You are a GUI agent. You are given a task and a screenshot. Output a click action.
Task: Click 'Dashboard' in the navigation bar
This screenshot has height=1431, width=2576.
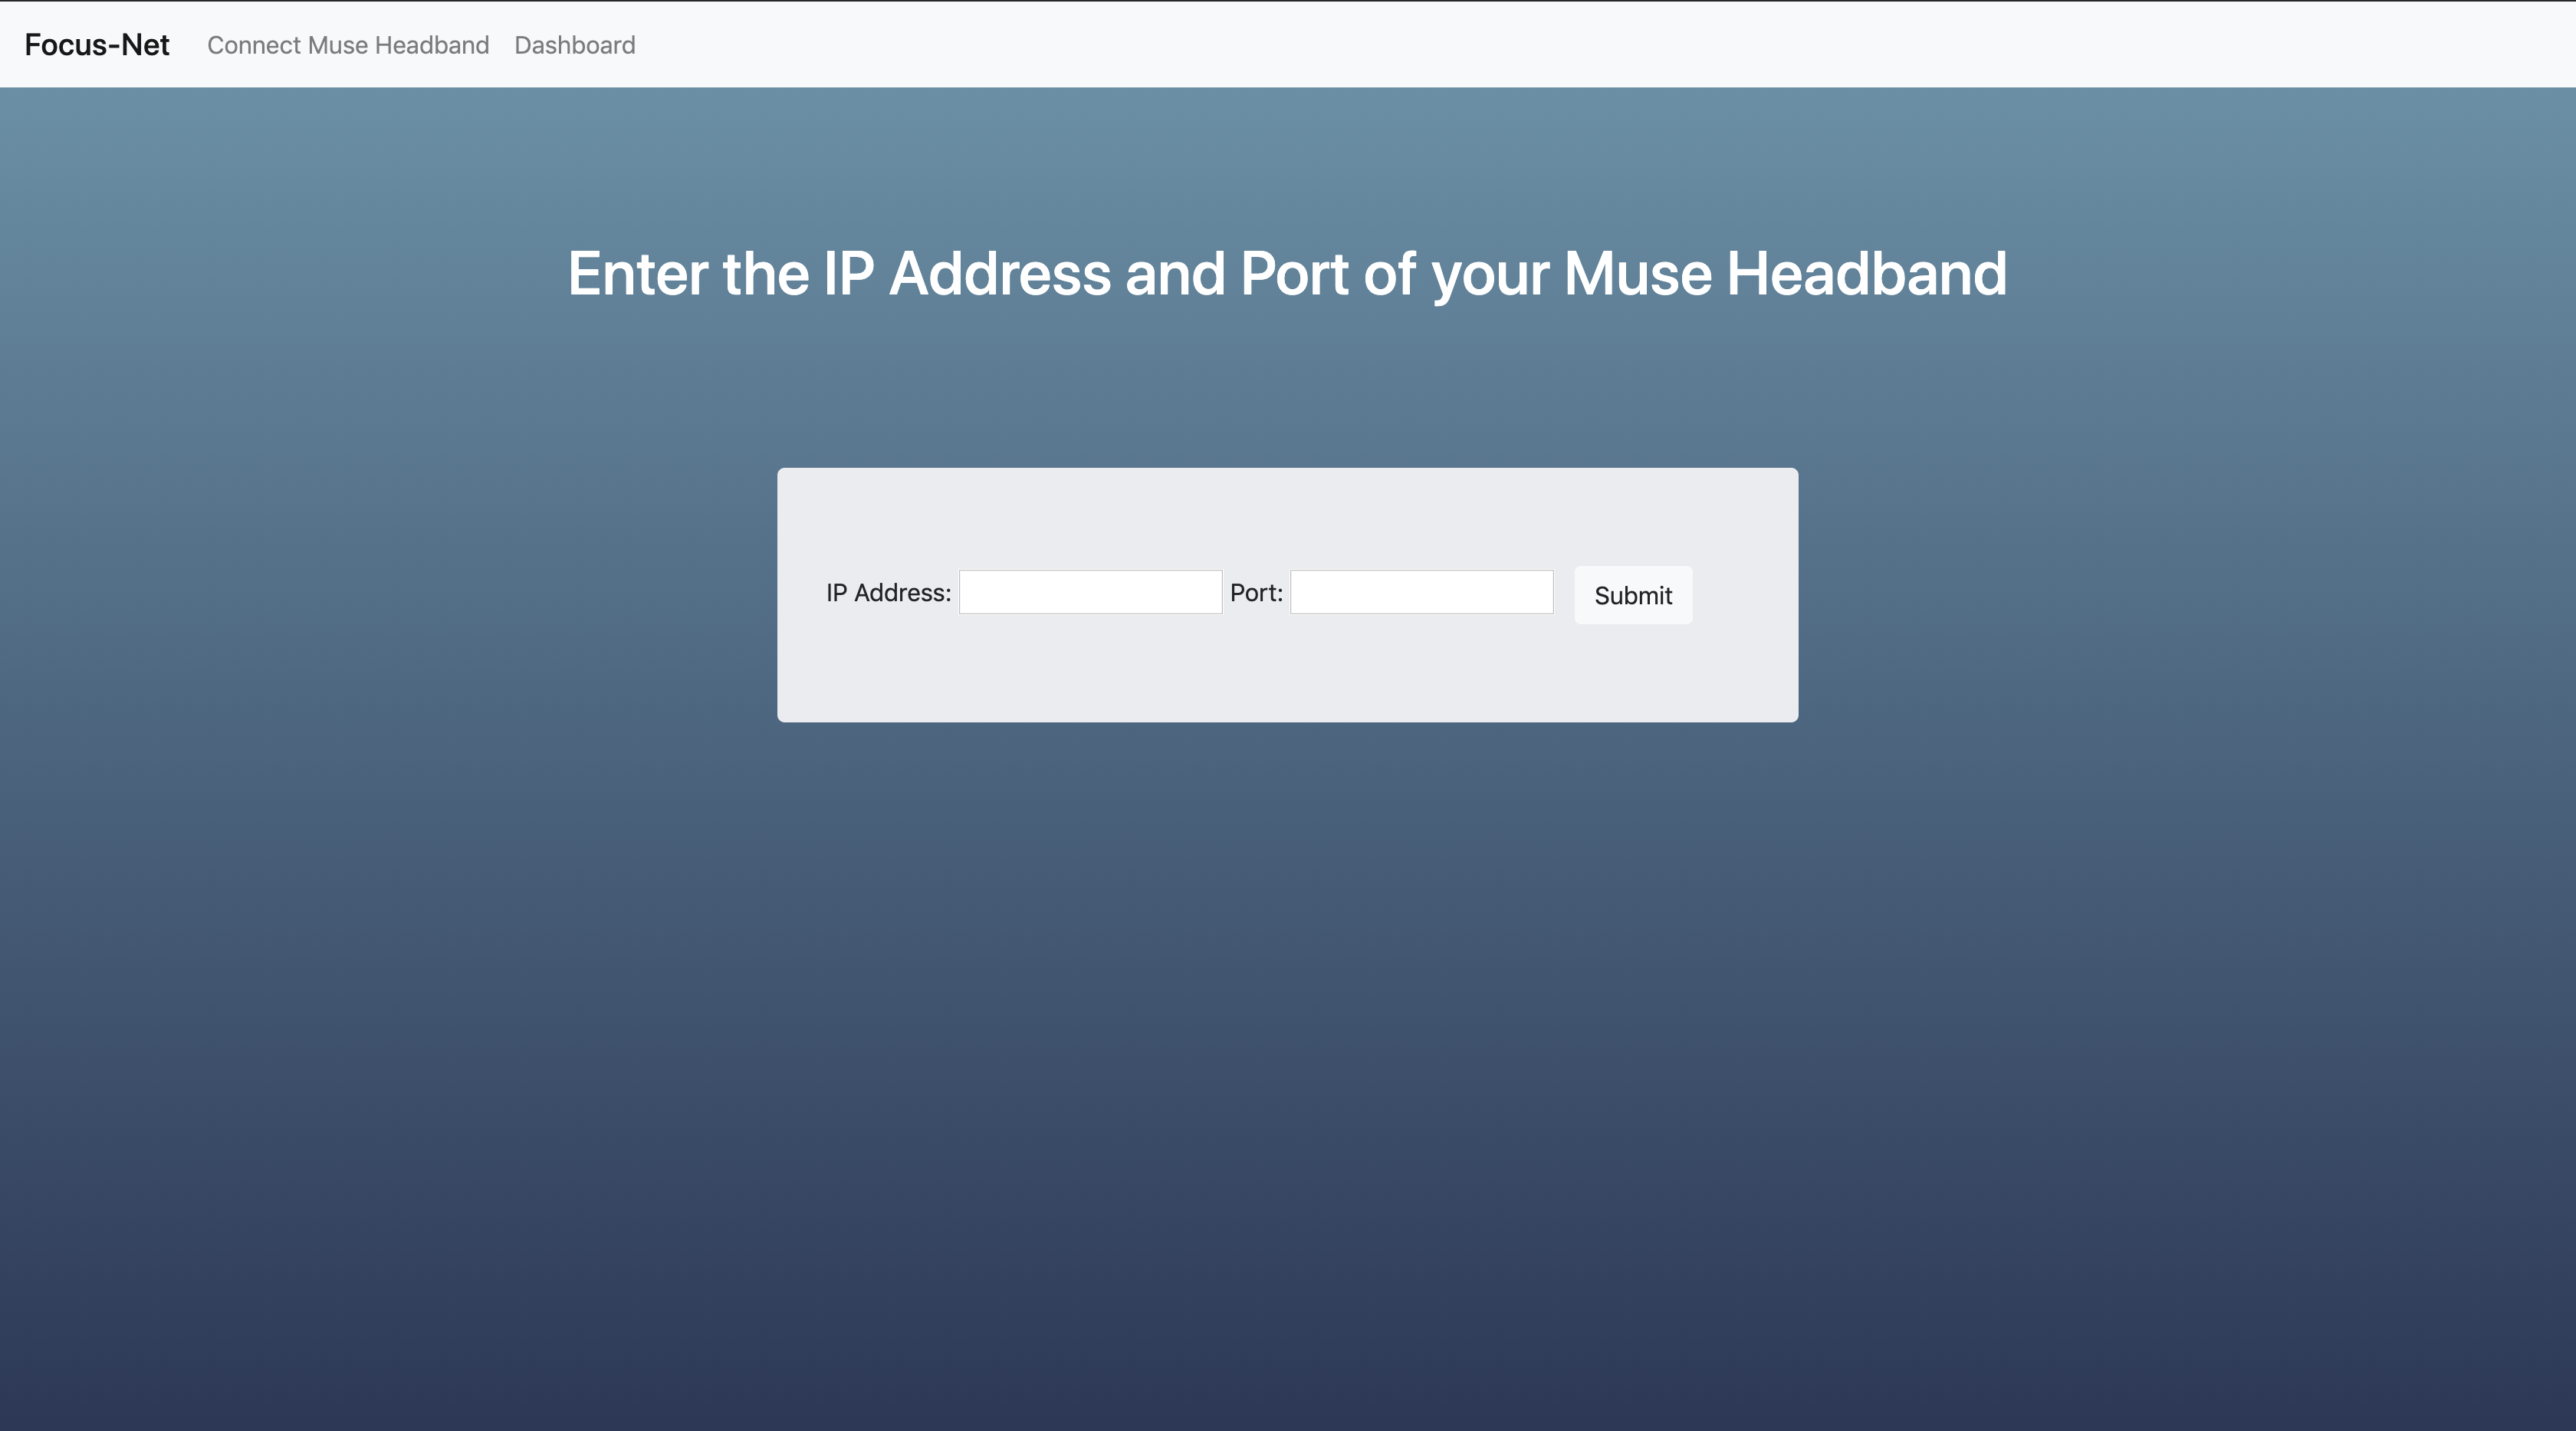coord(574,45)
